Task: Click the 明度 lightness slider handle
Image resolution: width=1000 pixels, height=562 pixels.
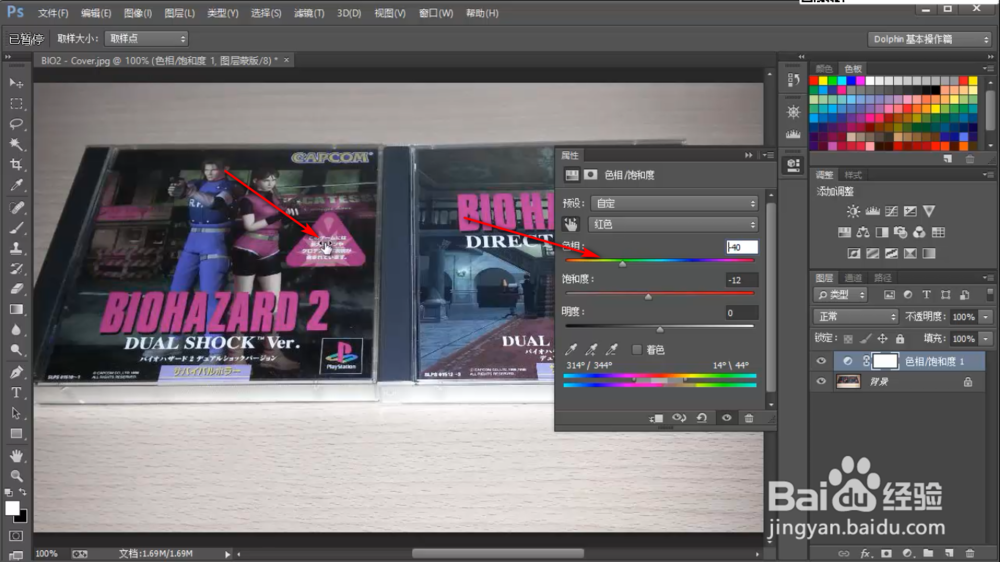Action: (659, 330)
